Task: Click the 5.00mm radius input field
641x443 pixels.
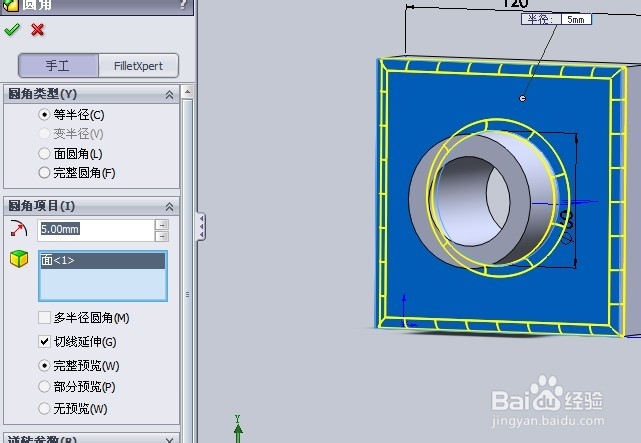Action: pos(96,230)
